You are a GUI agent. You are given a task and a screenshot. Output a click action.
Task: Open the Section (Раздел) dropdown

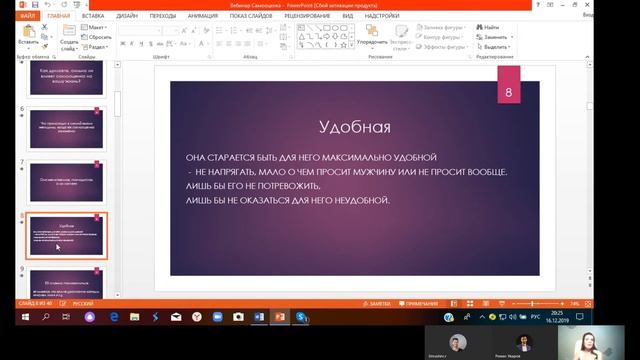[x=95, y=47]
